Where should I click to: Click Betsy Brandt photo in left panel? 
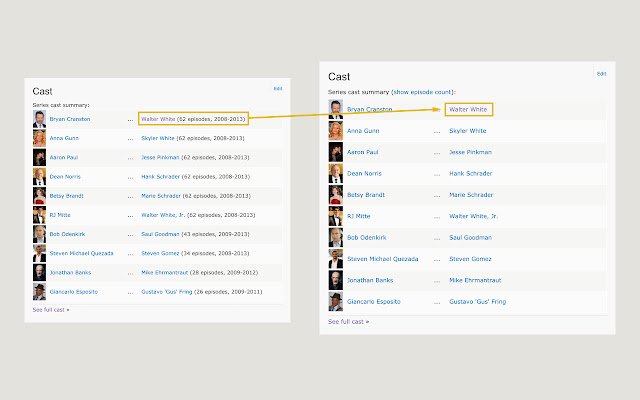coord(39,196)
